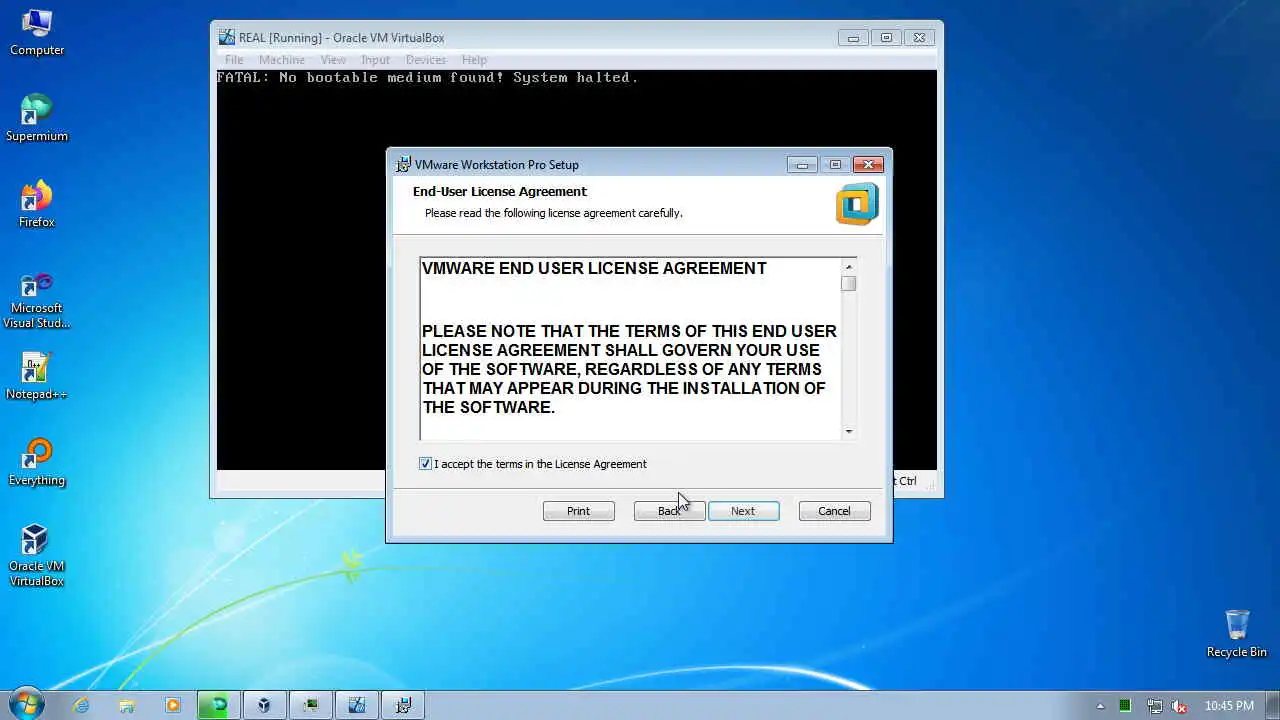This screenshot has width=1280, height=720.
Task: Go Back in the VMware setup
Action: [669, 511]
